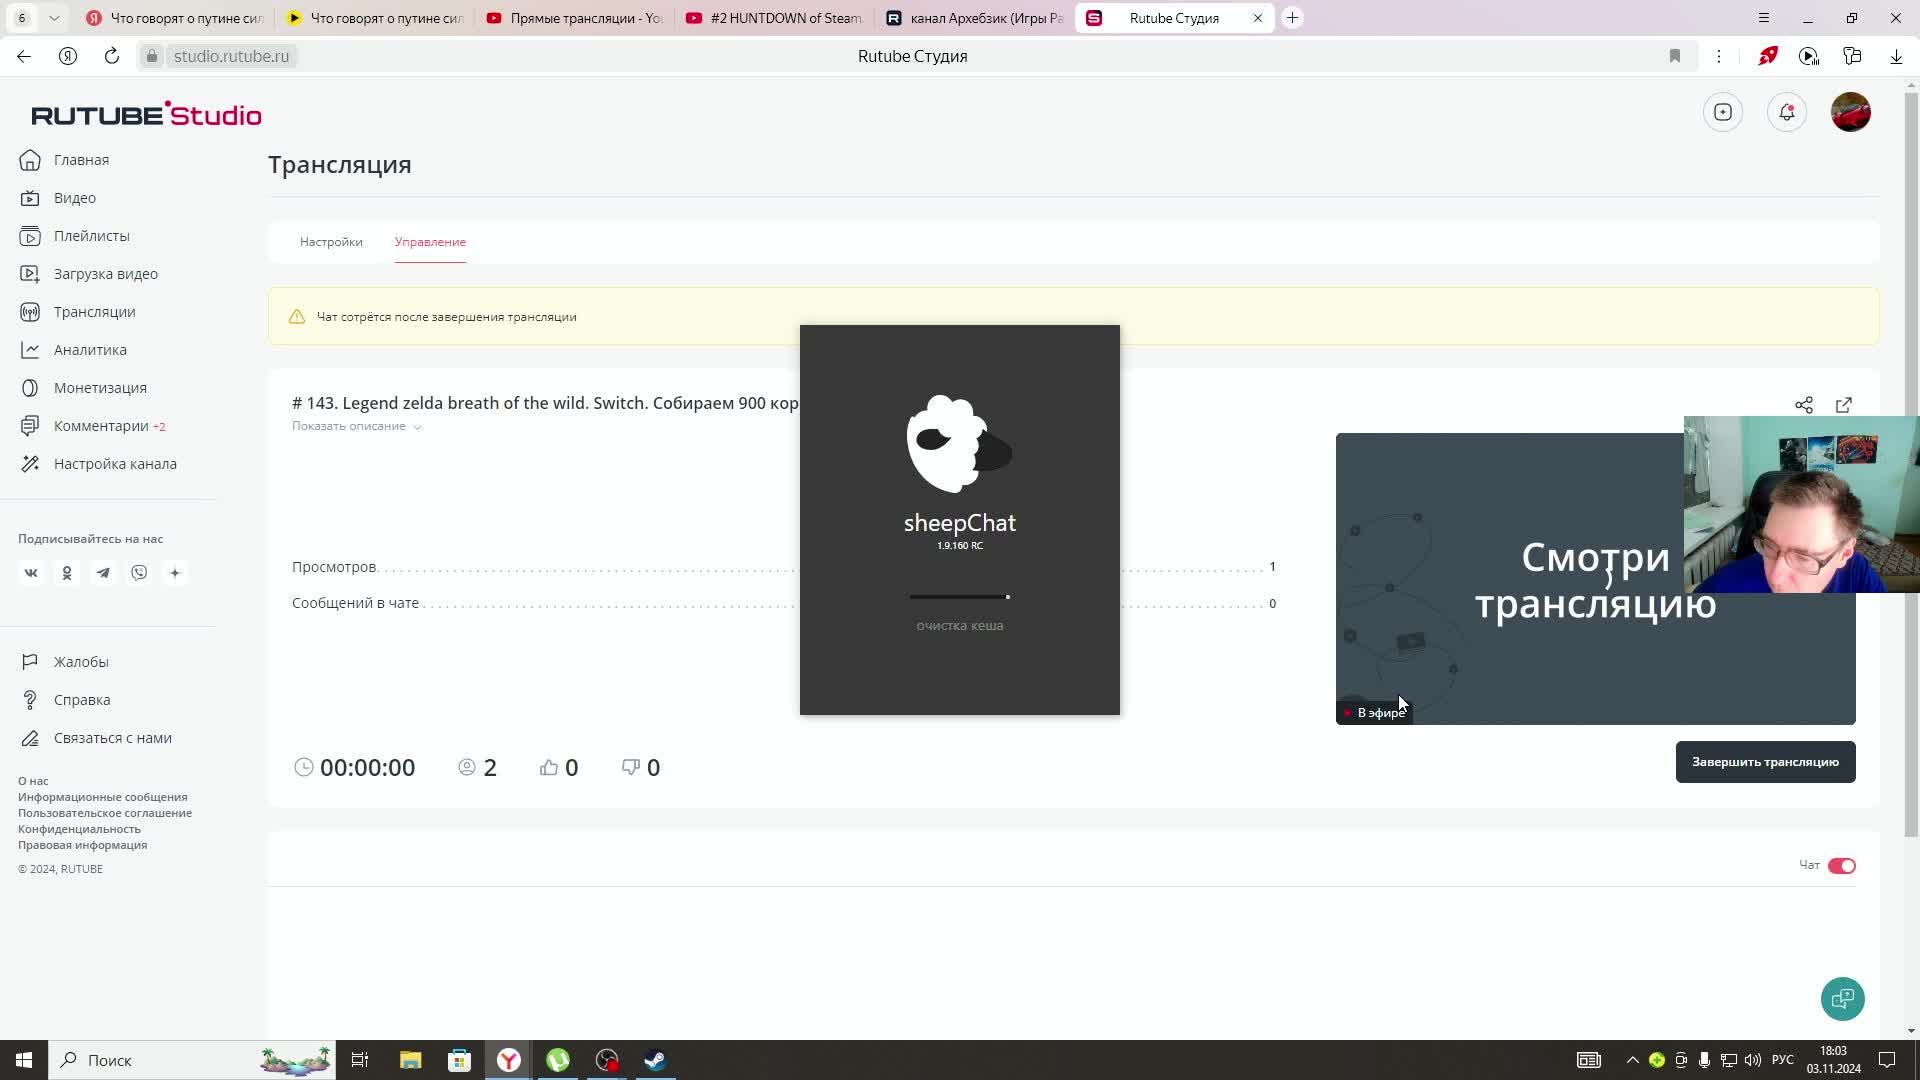
Task: Select the Управление tab
Action: [430, 242]
